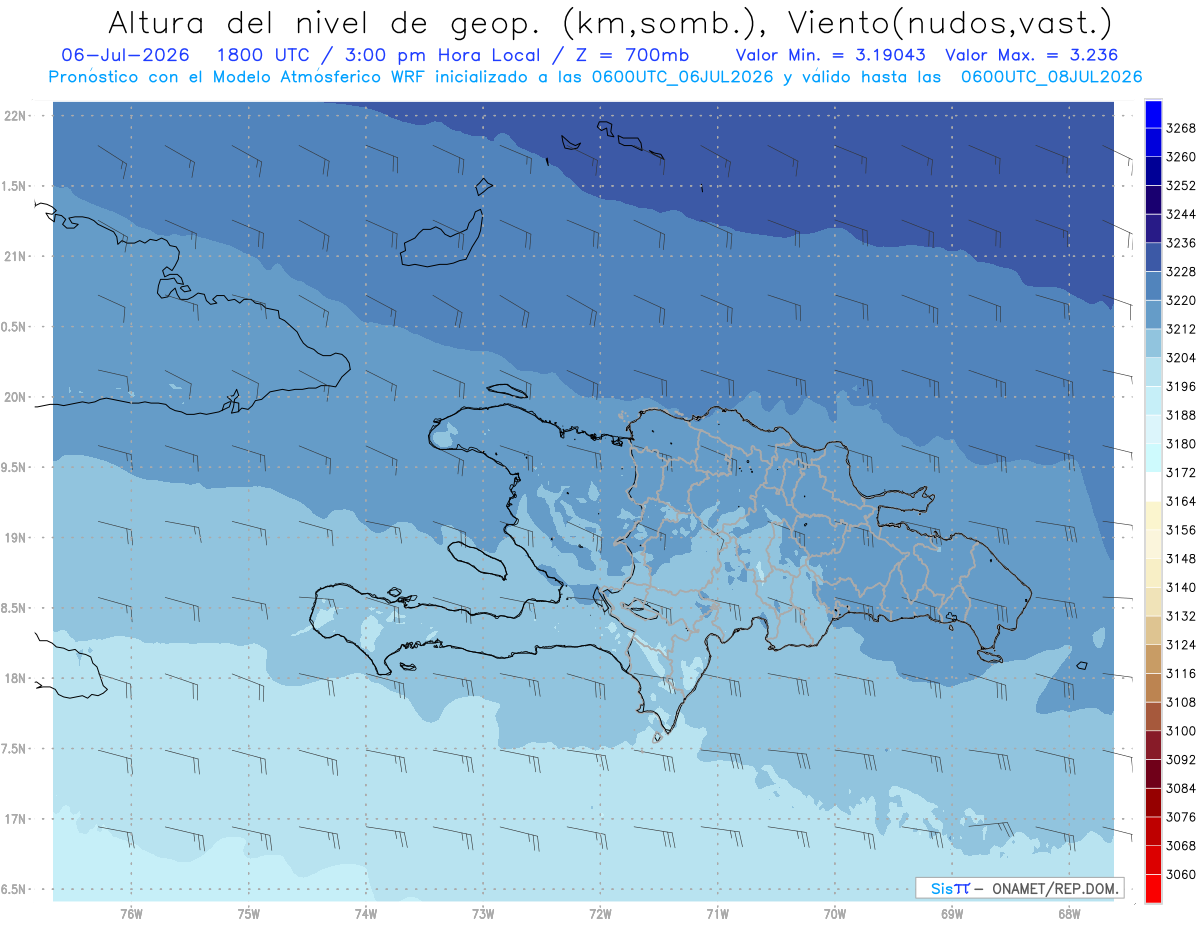
Task: Click the legend swatch between 3236 and 3228
Action: tap(1152, 257)
